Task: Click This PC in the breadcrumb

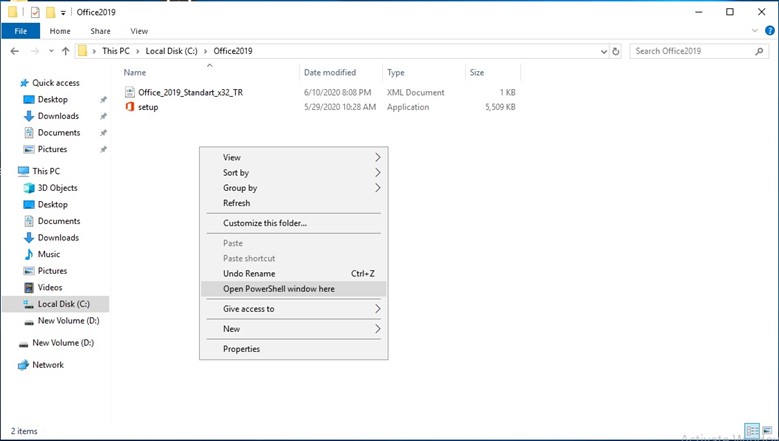Action: (x=116, y=51)
